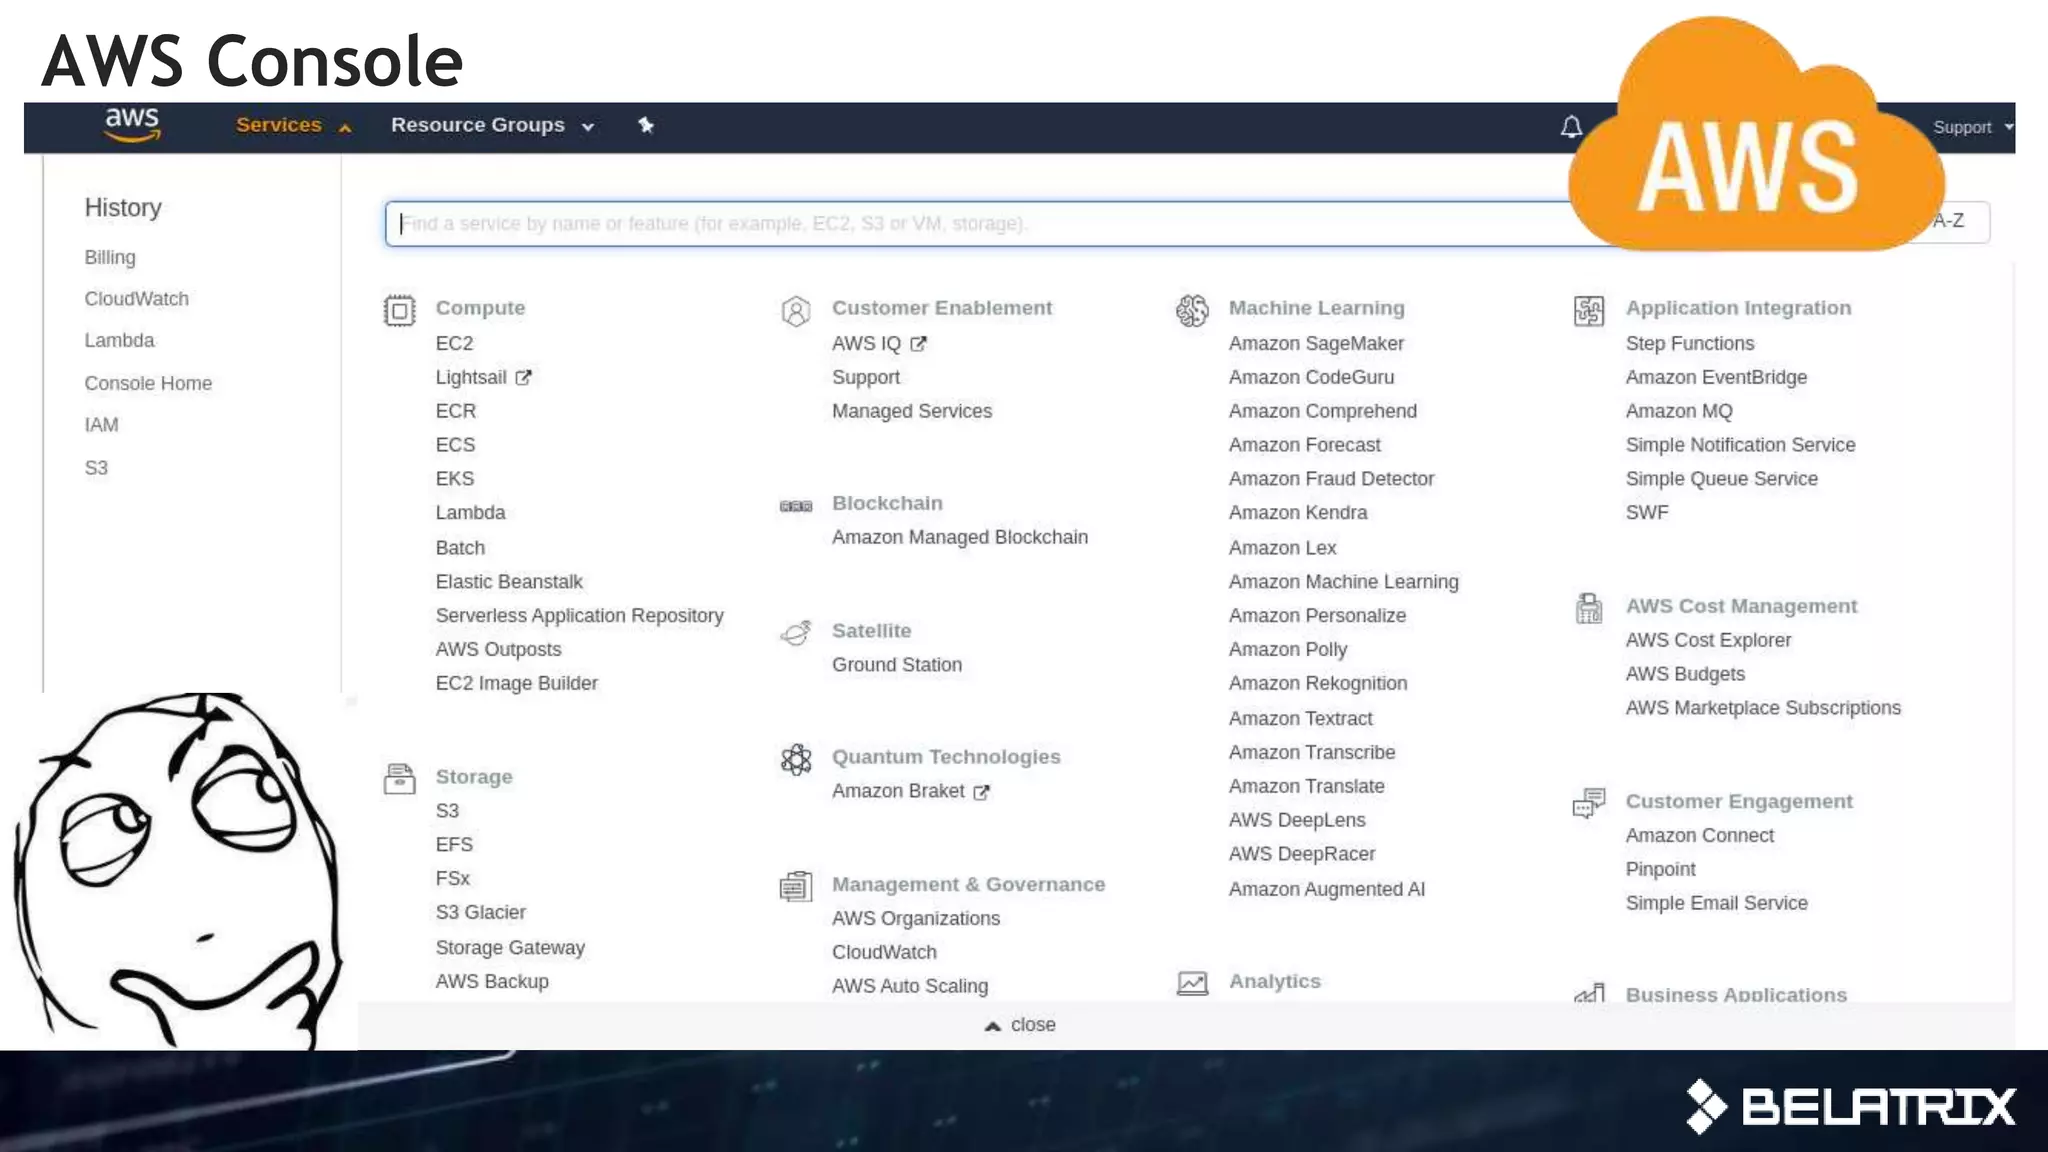Open the ECR service

455,411
